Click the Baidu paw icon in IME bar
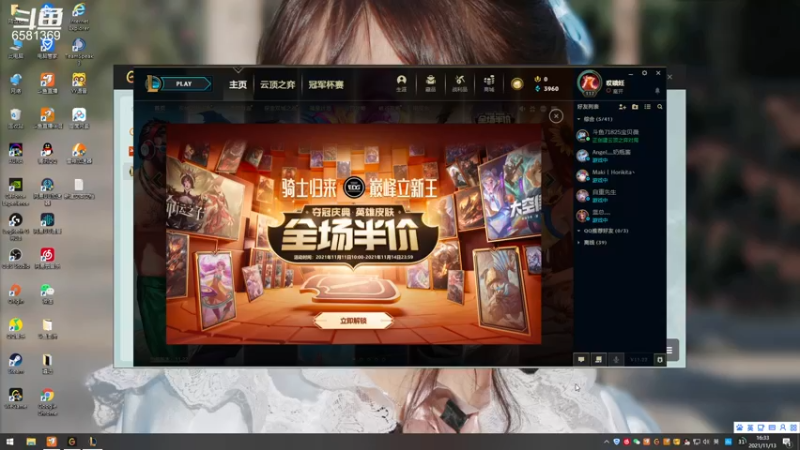This screenshot has height=450, width=800. point(739,428)
